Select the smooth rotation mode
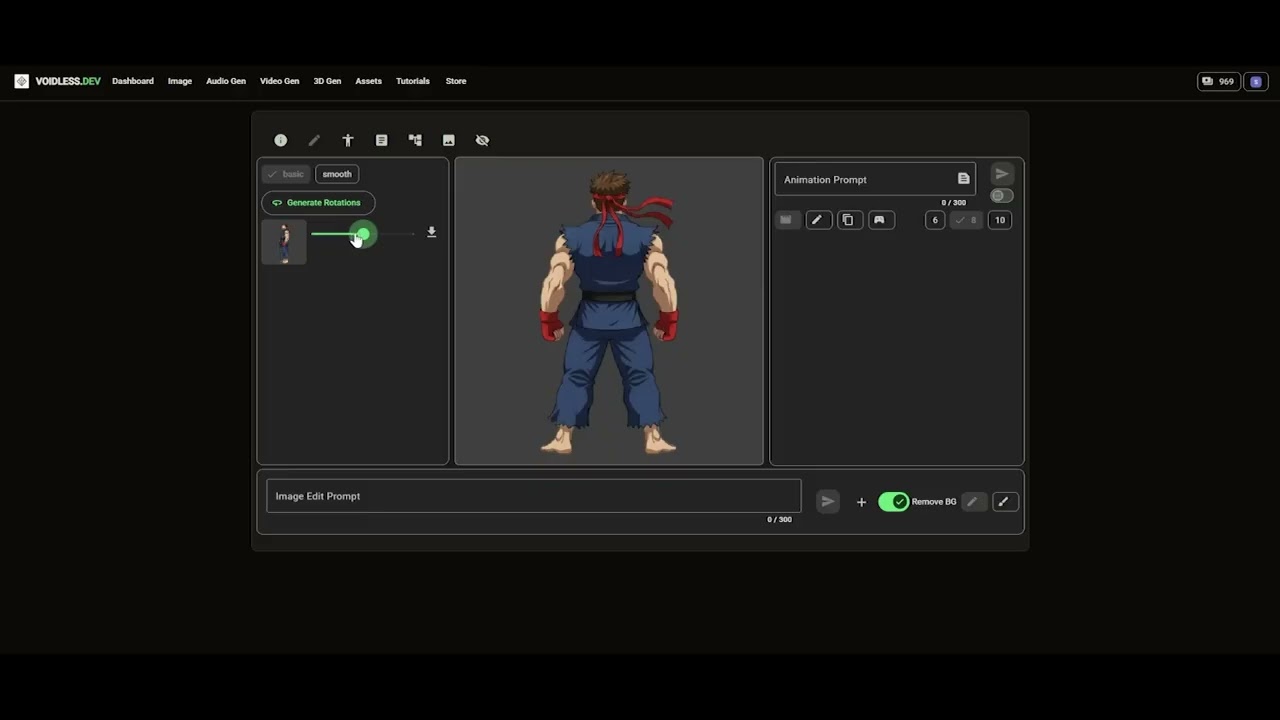 pyautogui.click(x=337, y=174)
